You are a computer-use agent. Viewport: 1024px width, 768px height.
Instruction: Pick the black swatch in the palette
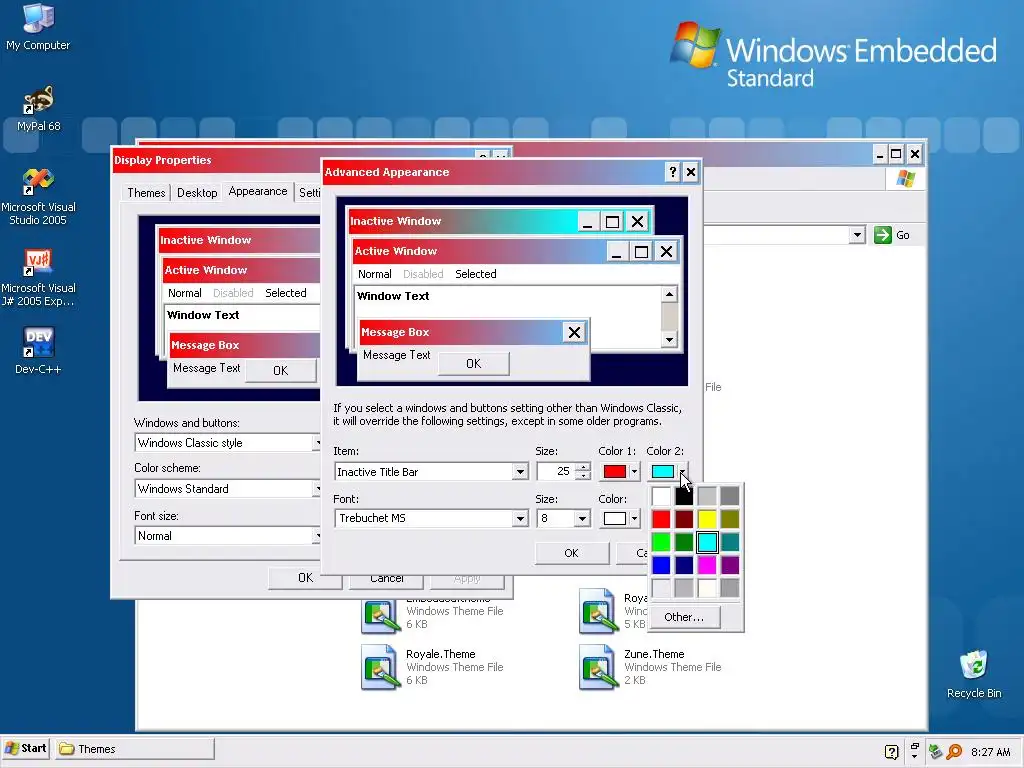[684, 496]
